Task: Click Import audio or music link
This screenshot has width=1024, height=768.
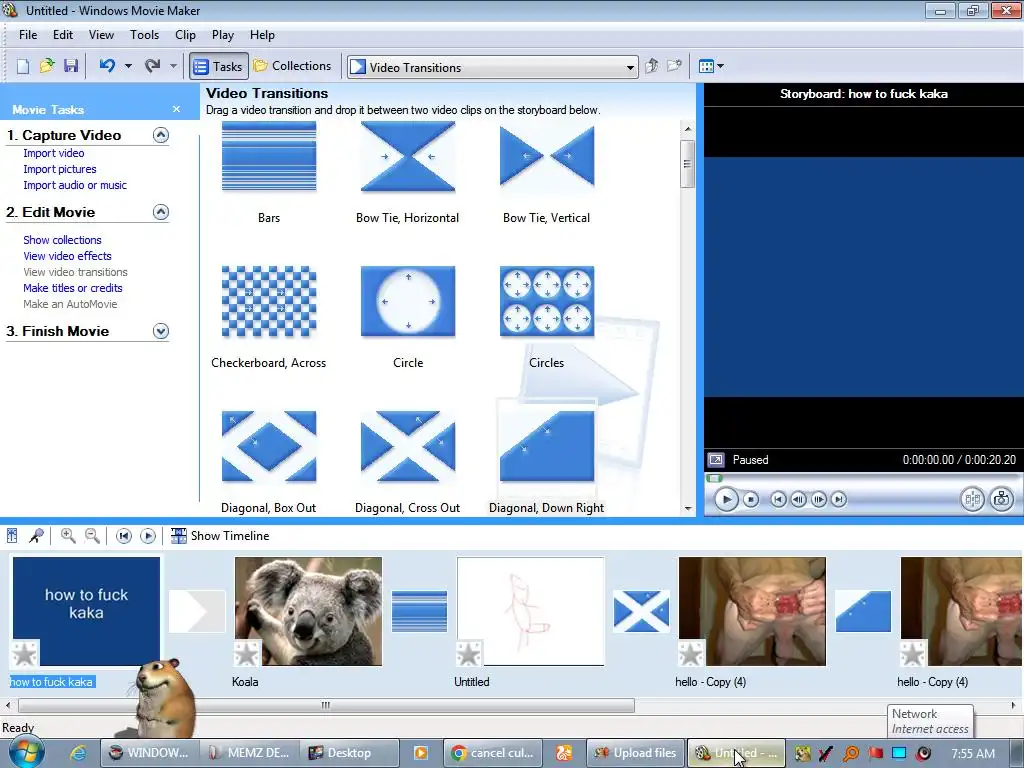Action: (x=75, y=185)
